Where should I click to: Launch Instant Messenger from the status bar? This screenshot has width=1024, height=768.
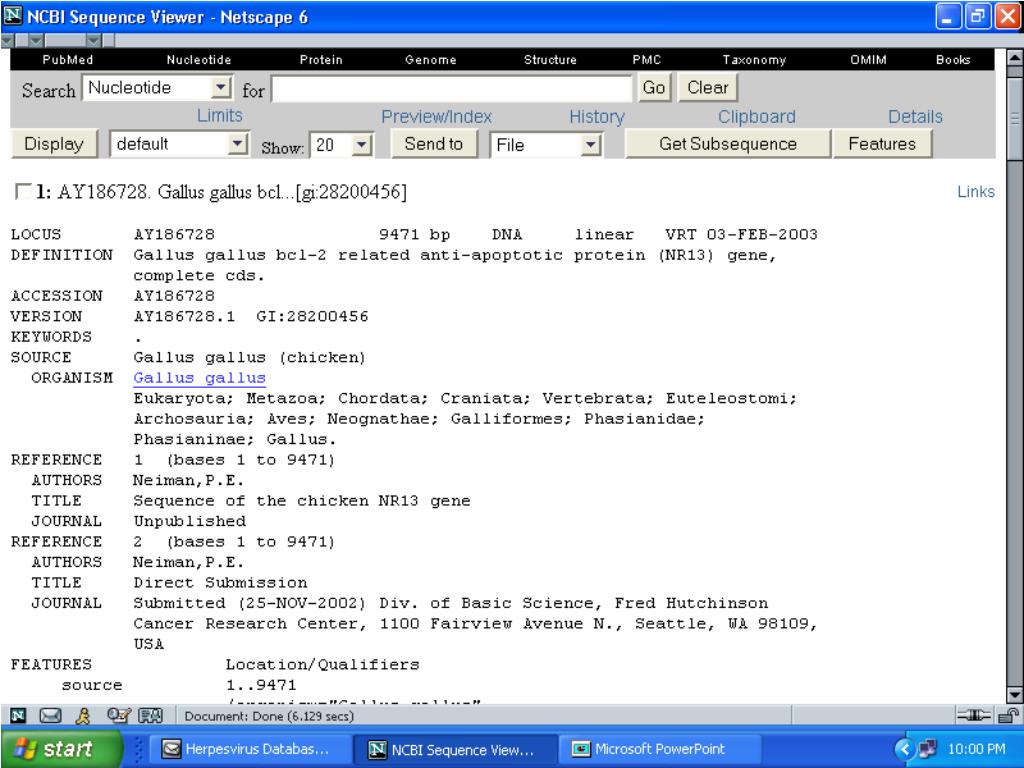coord(83,716)
